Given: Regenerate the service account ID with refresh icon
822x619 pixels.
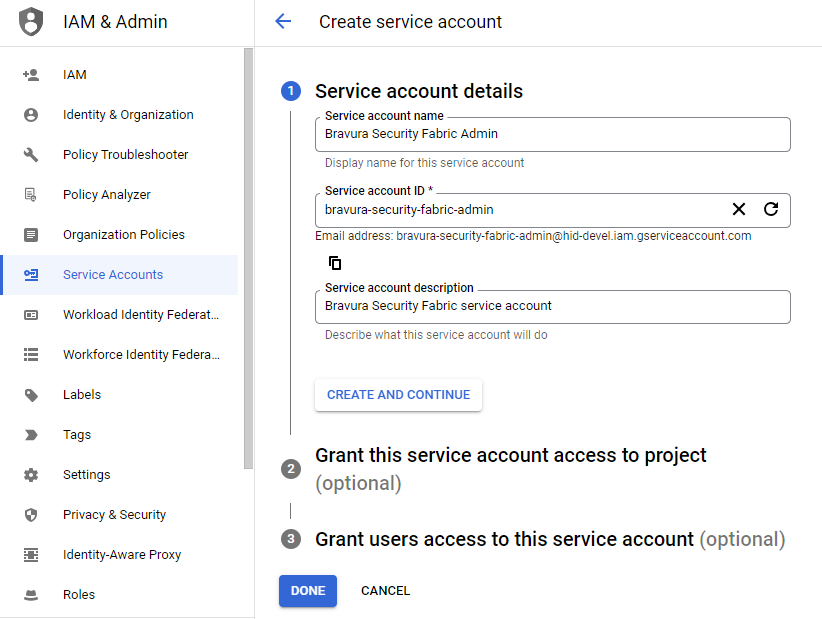Looking at the screenshot, I should click(x=770, y=209).
